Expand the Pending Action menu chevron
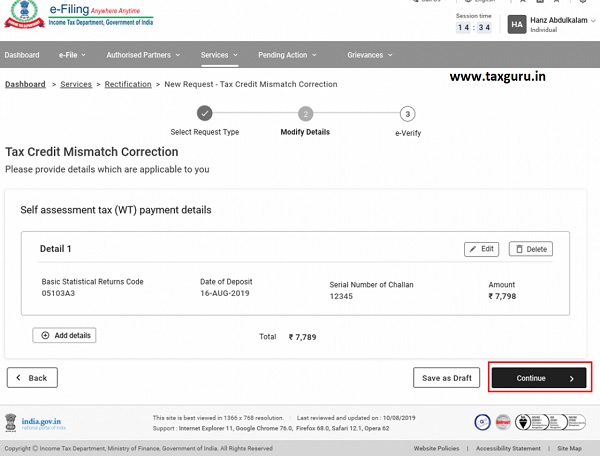 point(314,55)
